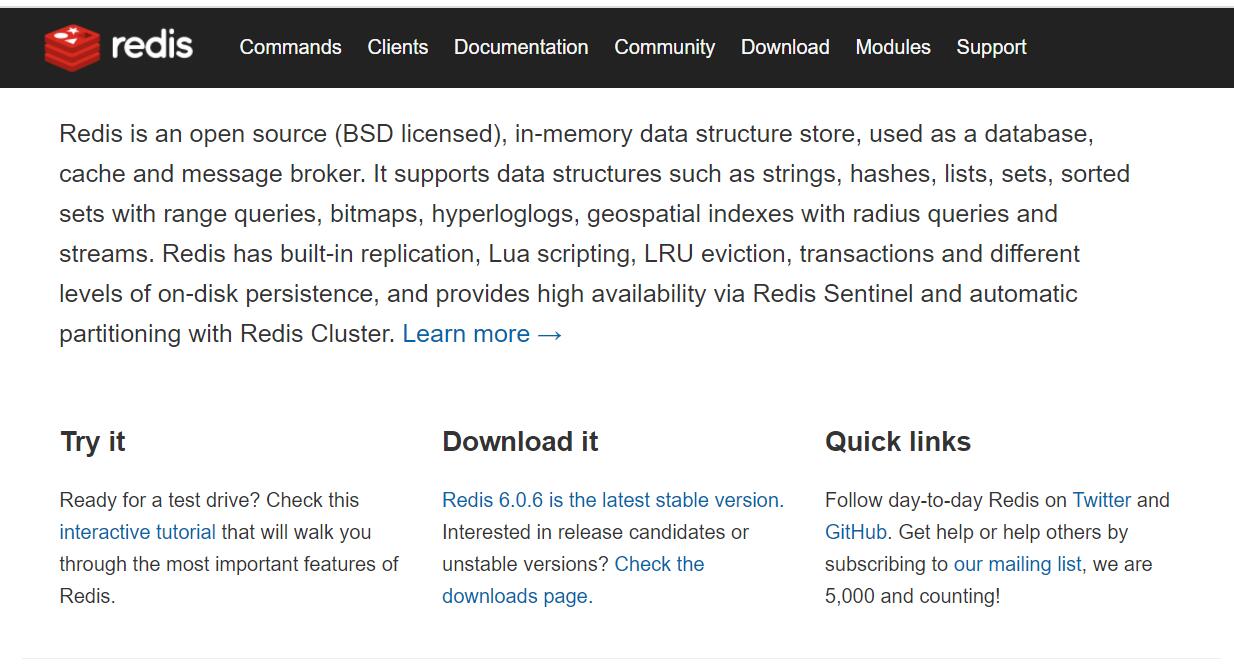Follow the Learn more arrow link
This screenshot has height=665, width=1234.
(x=482, y=334)
